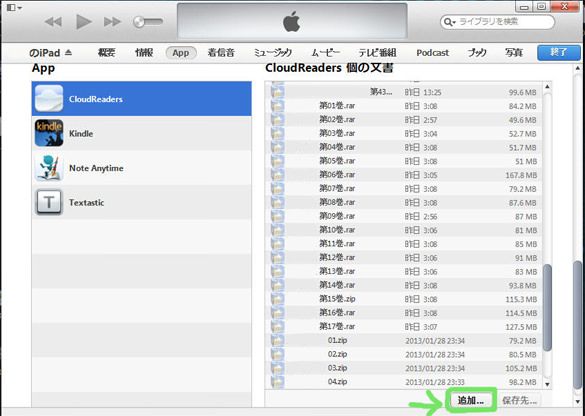Image resolution: width=585 pixels, height=416 pixels.
Task: Click the file icon for 第04巻.rar
Action: click(x=278, y=147)
